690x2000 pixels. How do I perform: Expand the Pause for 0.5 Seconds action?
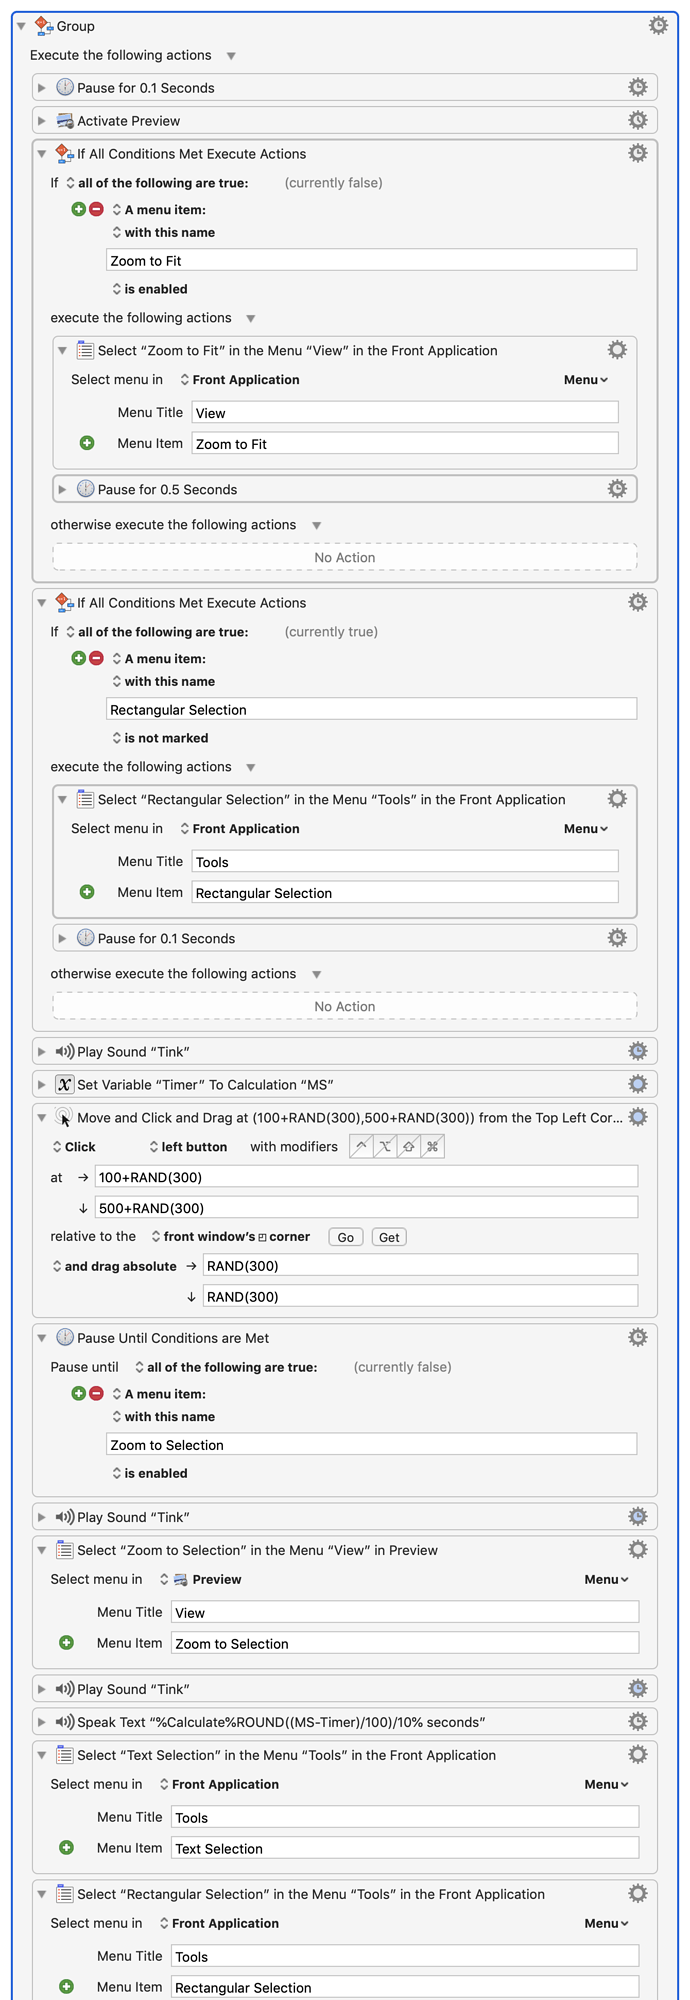point(62,490)
